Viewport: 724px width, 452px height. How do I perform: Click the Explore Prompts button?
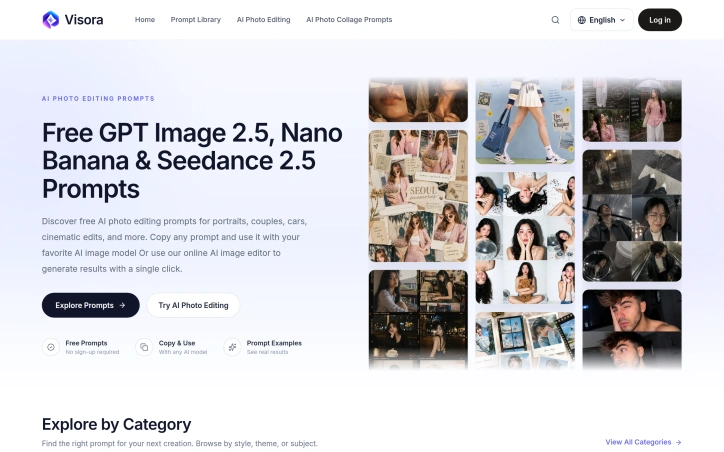coord(90,305)
